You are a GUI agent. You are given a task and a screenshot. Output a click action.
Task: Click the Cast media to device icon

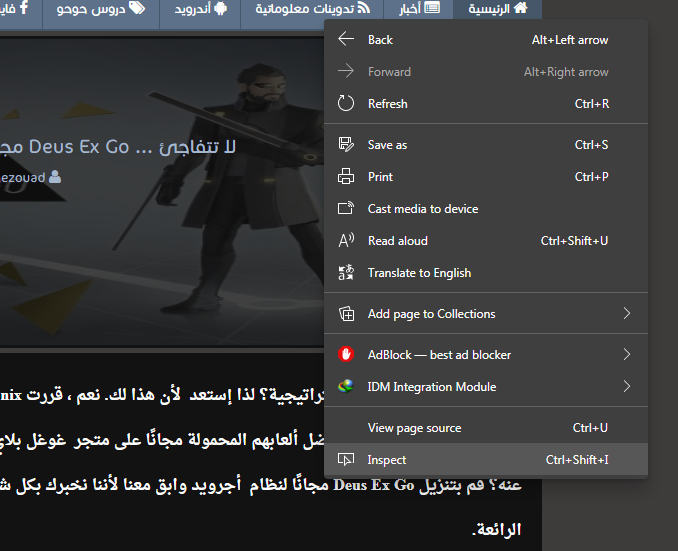(x=347, y=209)
